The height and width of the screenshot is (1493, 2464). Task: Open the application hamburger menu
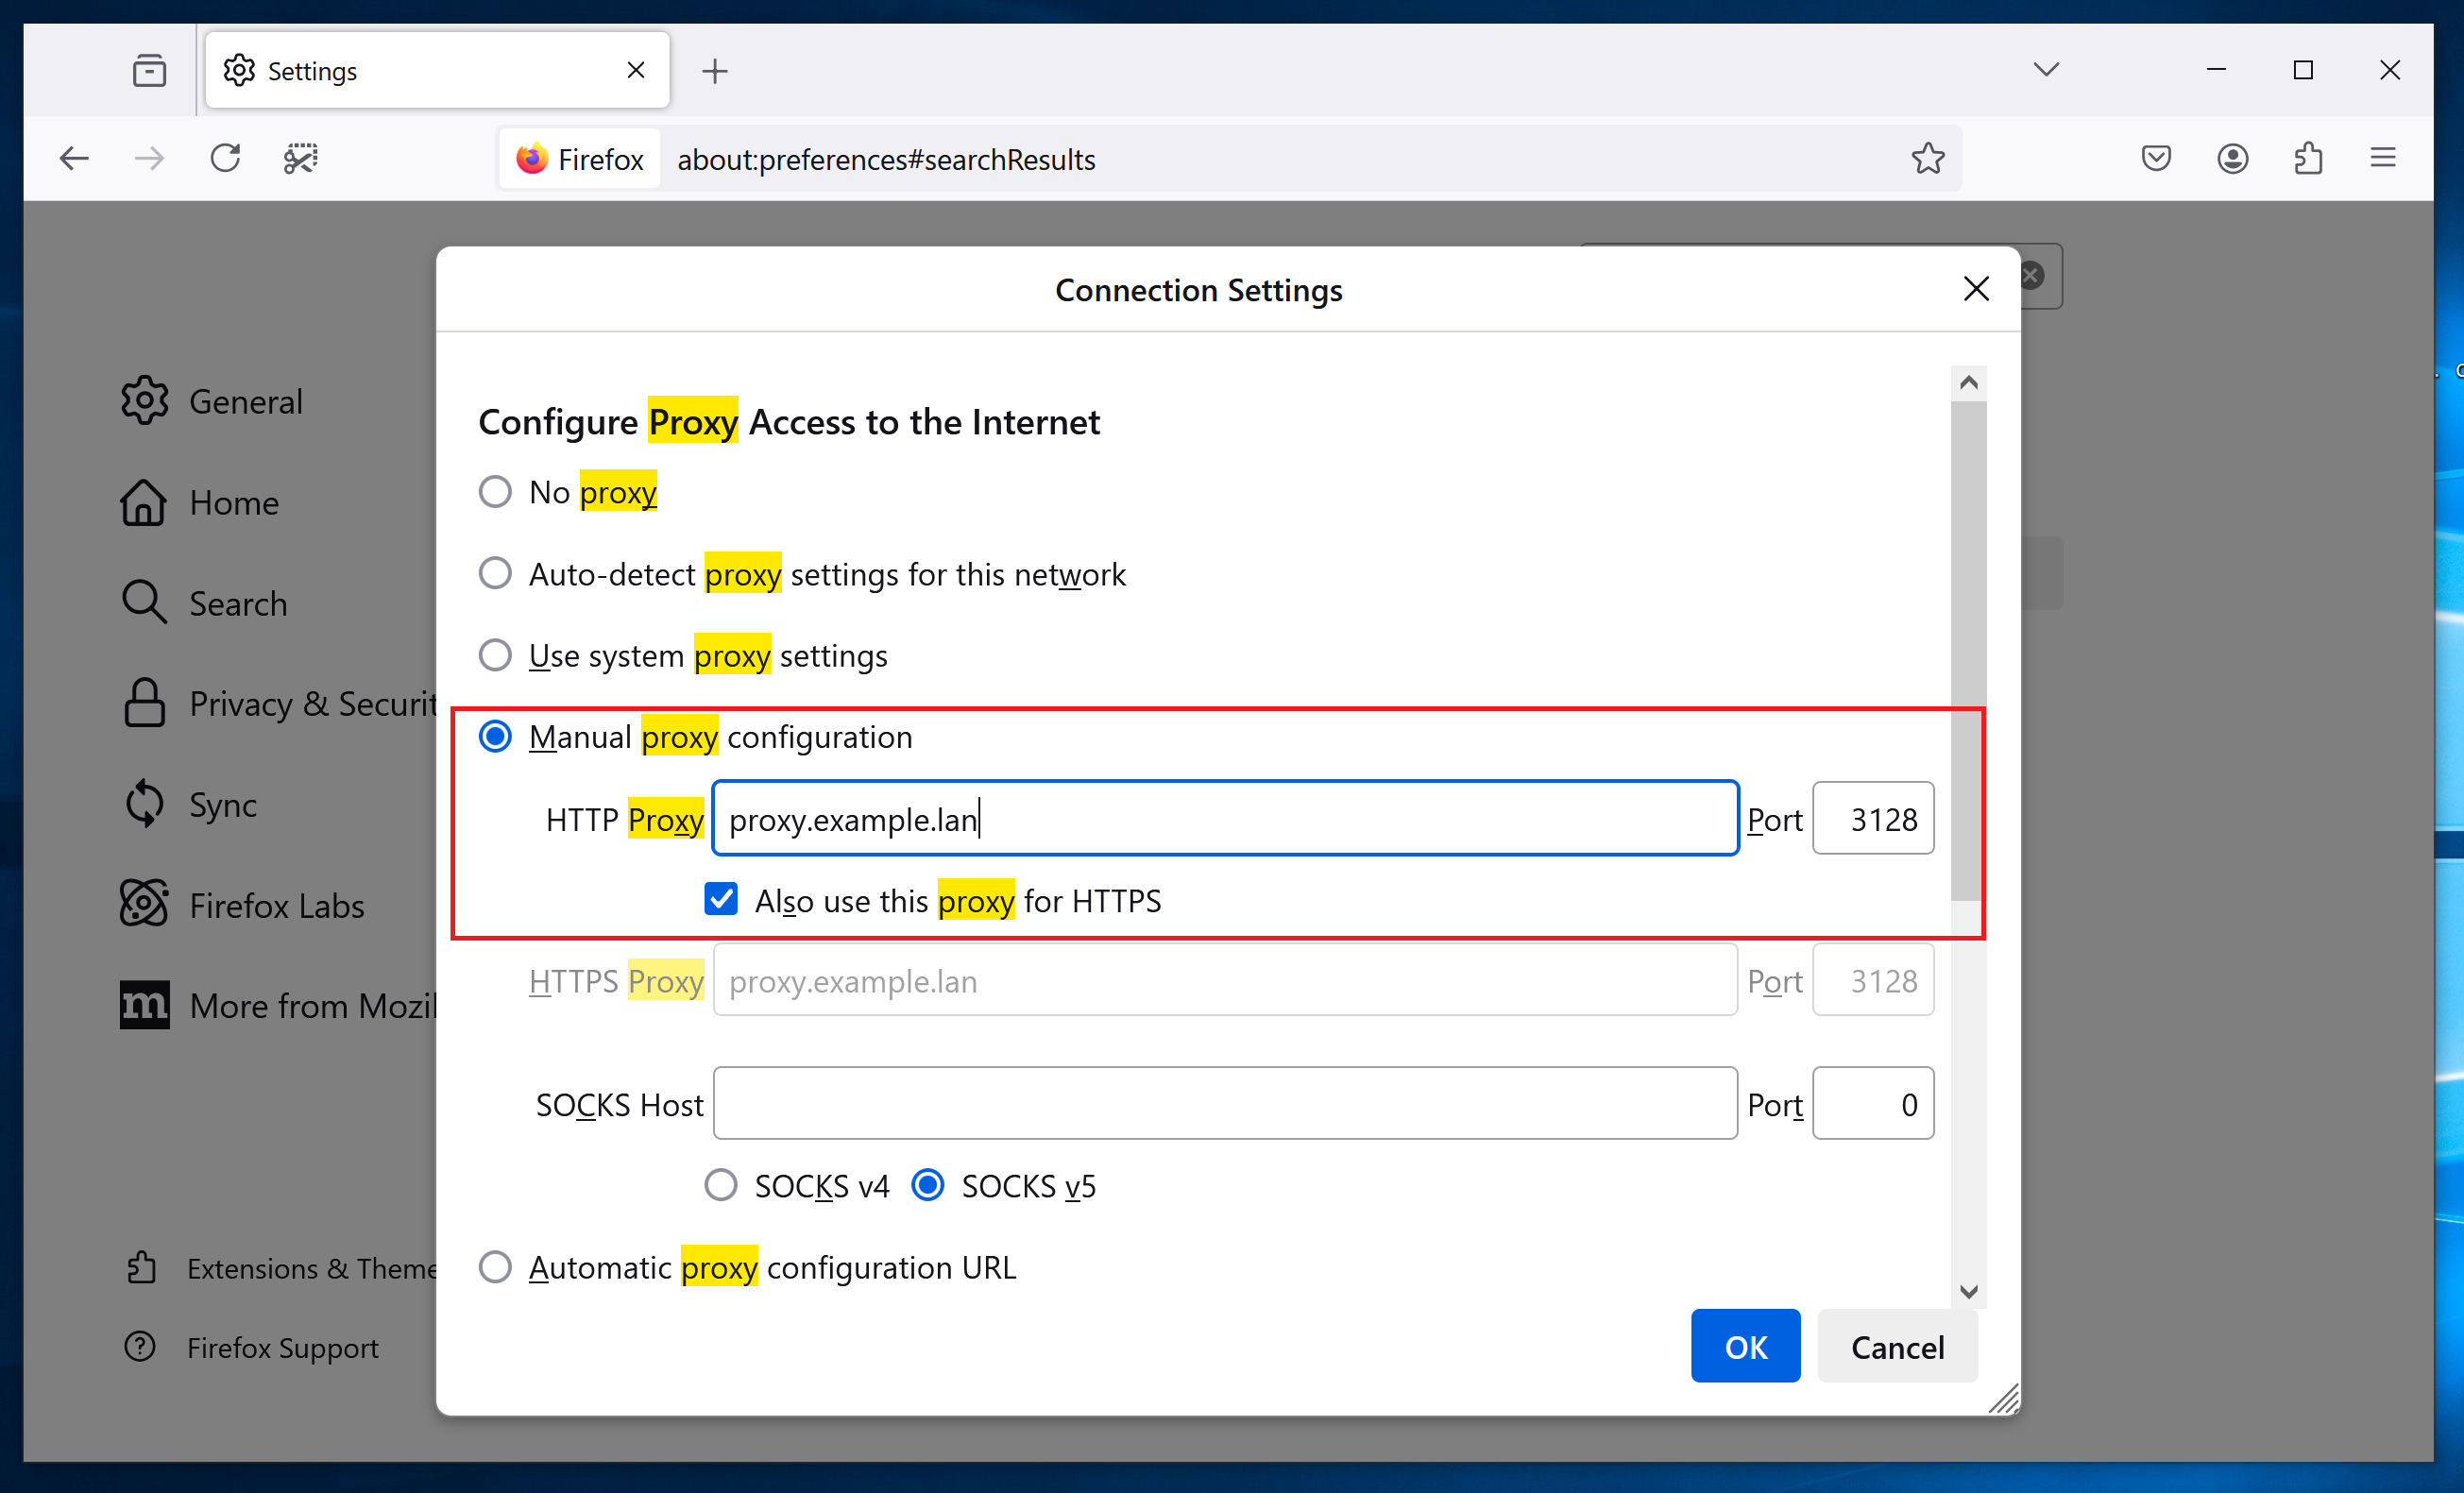pos(2384,158)
